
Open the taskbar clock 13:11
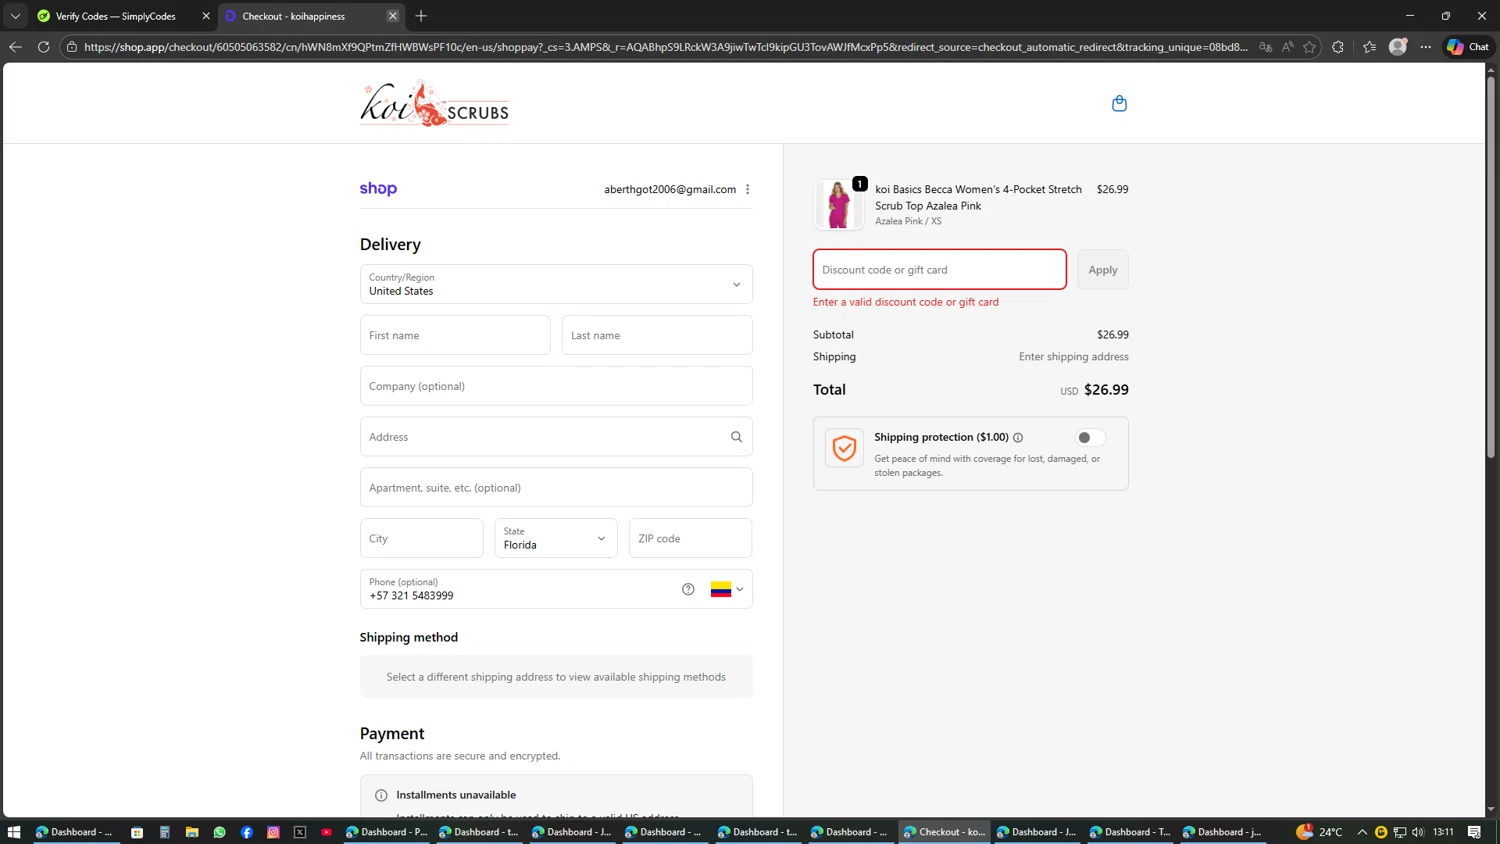tap(1443, 832)
